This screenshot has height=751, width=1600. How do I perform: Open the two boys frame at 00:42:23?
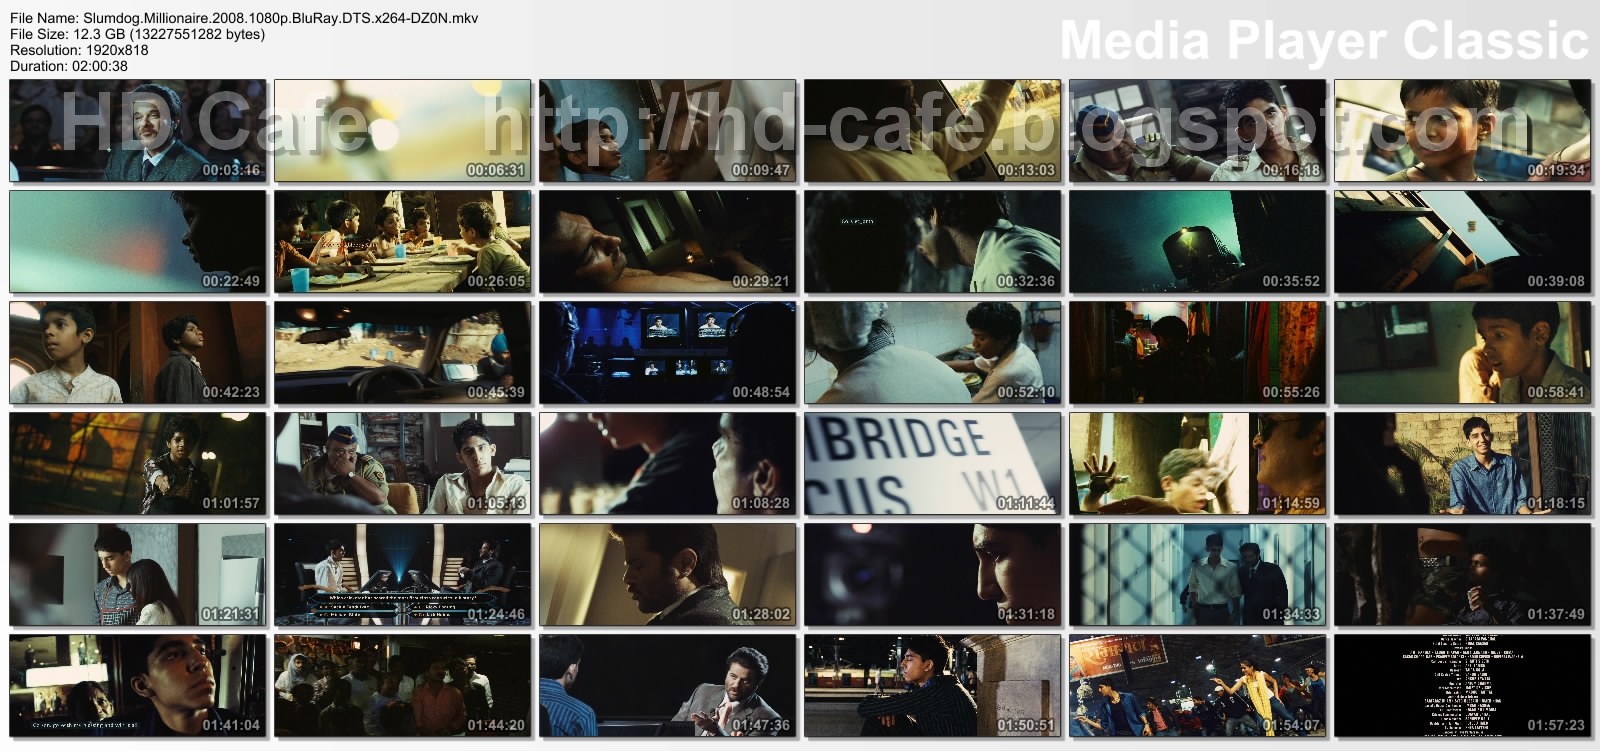point(138,353)
